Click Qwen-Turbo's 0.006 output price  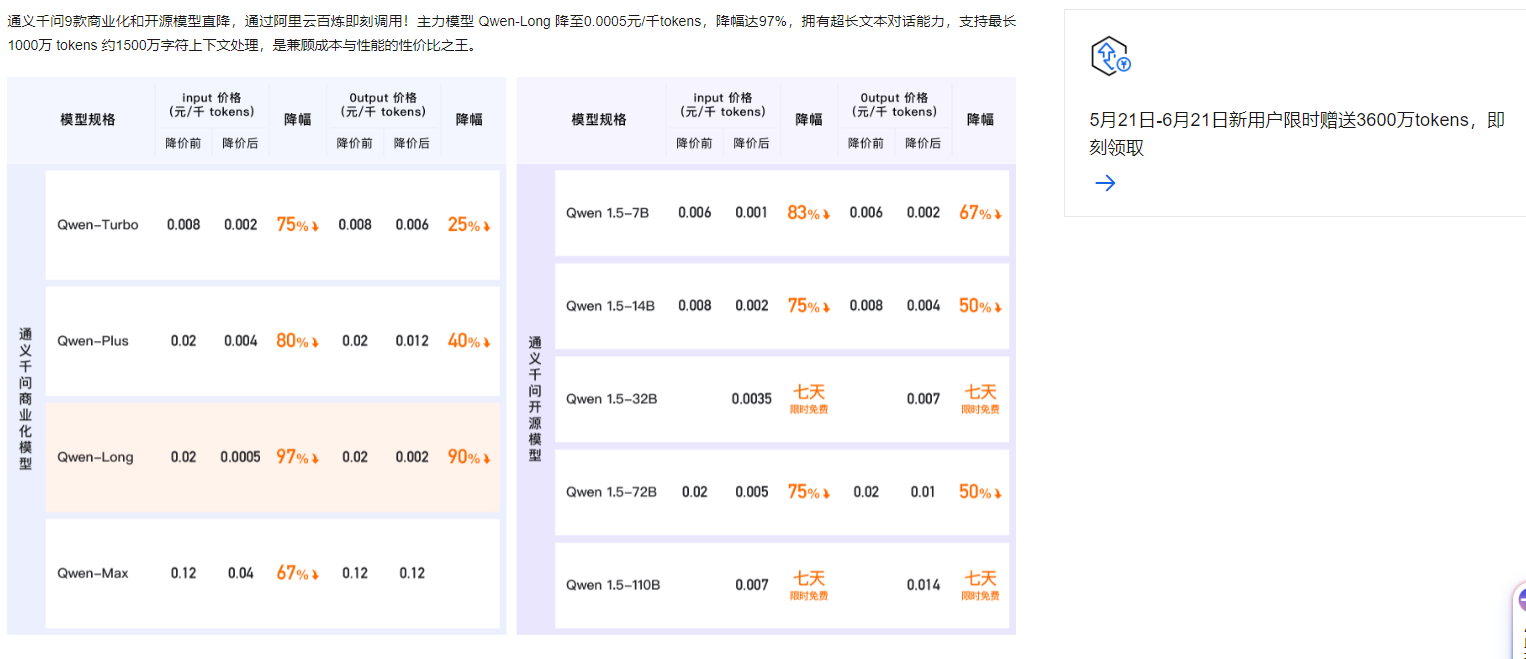[x=412, y=225]
